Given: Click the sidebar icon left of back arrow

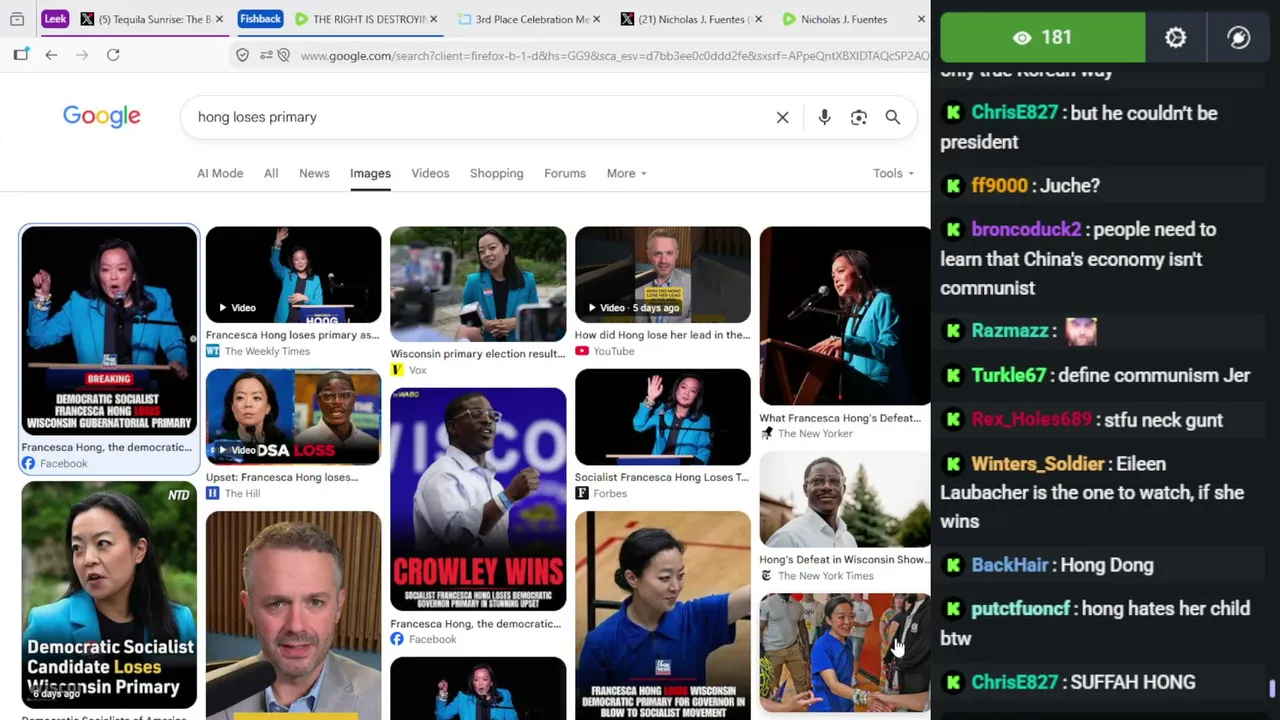Looking at the screenshot, I should point(21,55).
